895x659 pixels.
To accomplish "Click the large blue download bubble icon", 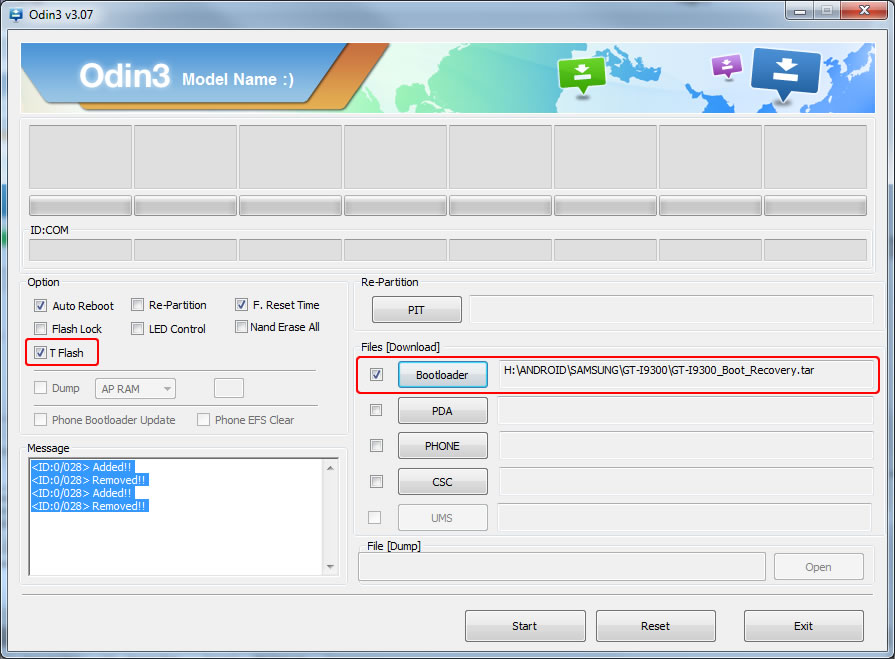I will click(x=786, y=73).
